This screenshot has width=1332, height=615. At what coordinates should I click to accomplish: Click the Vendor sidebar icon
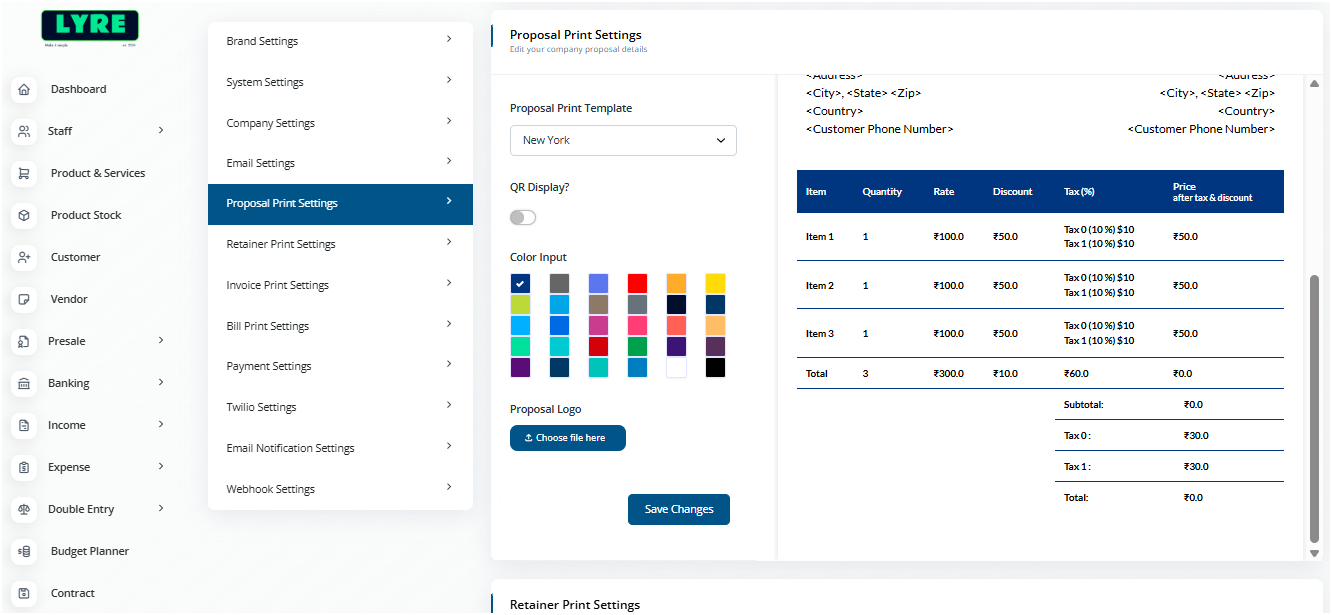24,299
